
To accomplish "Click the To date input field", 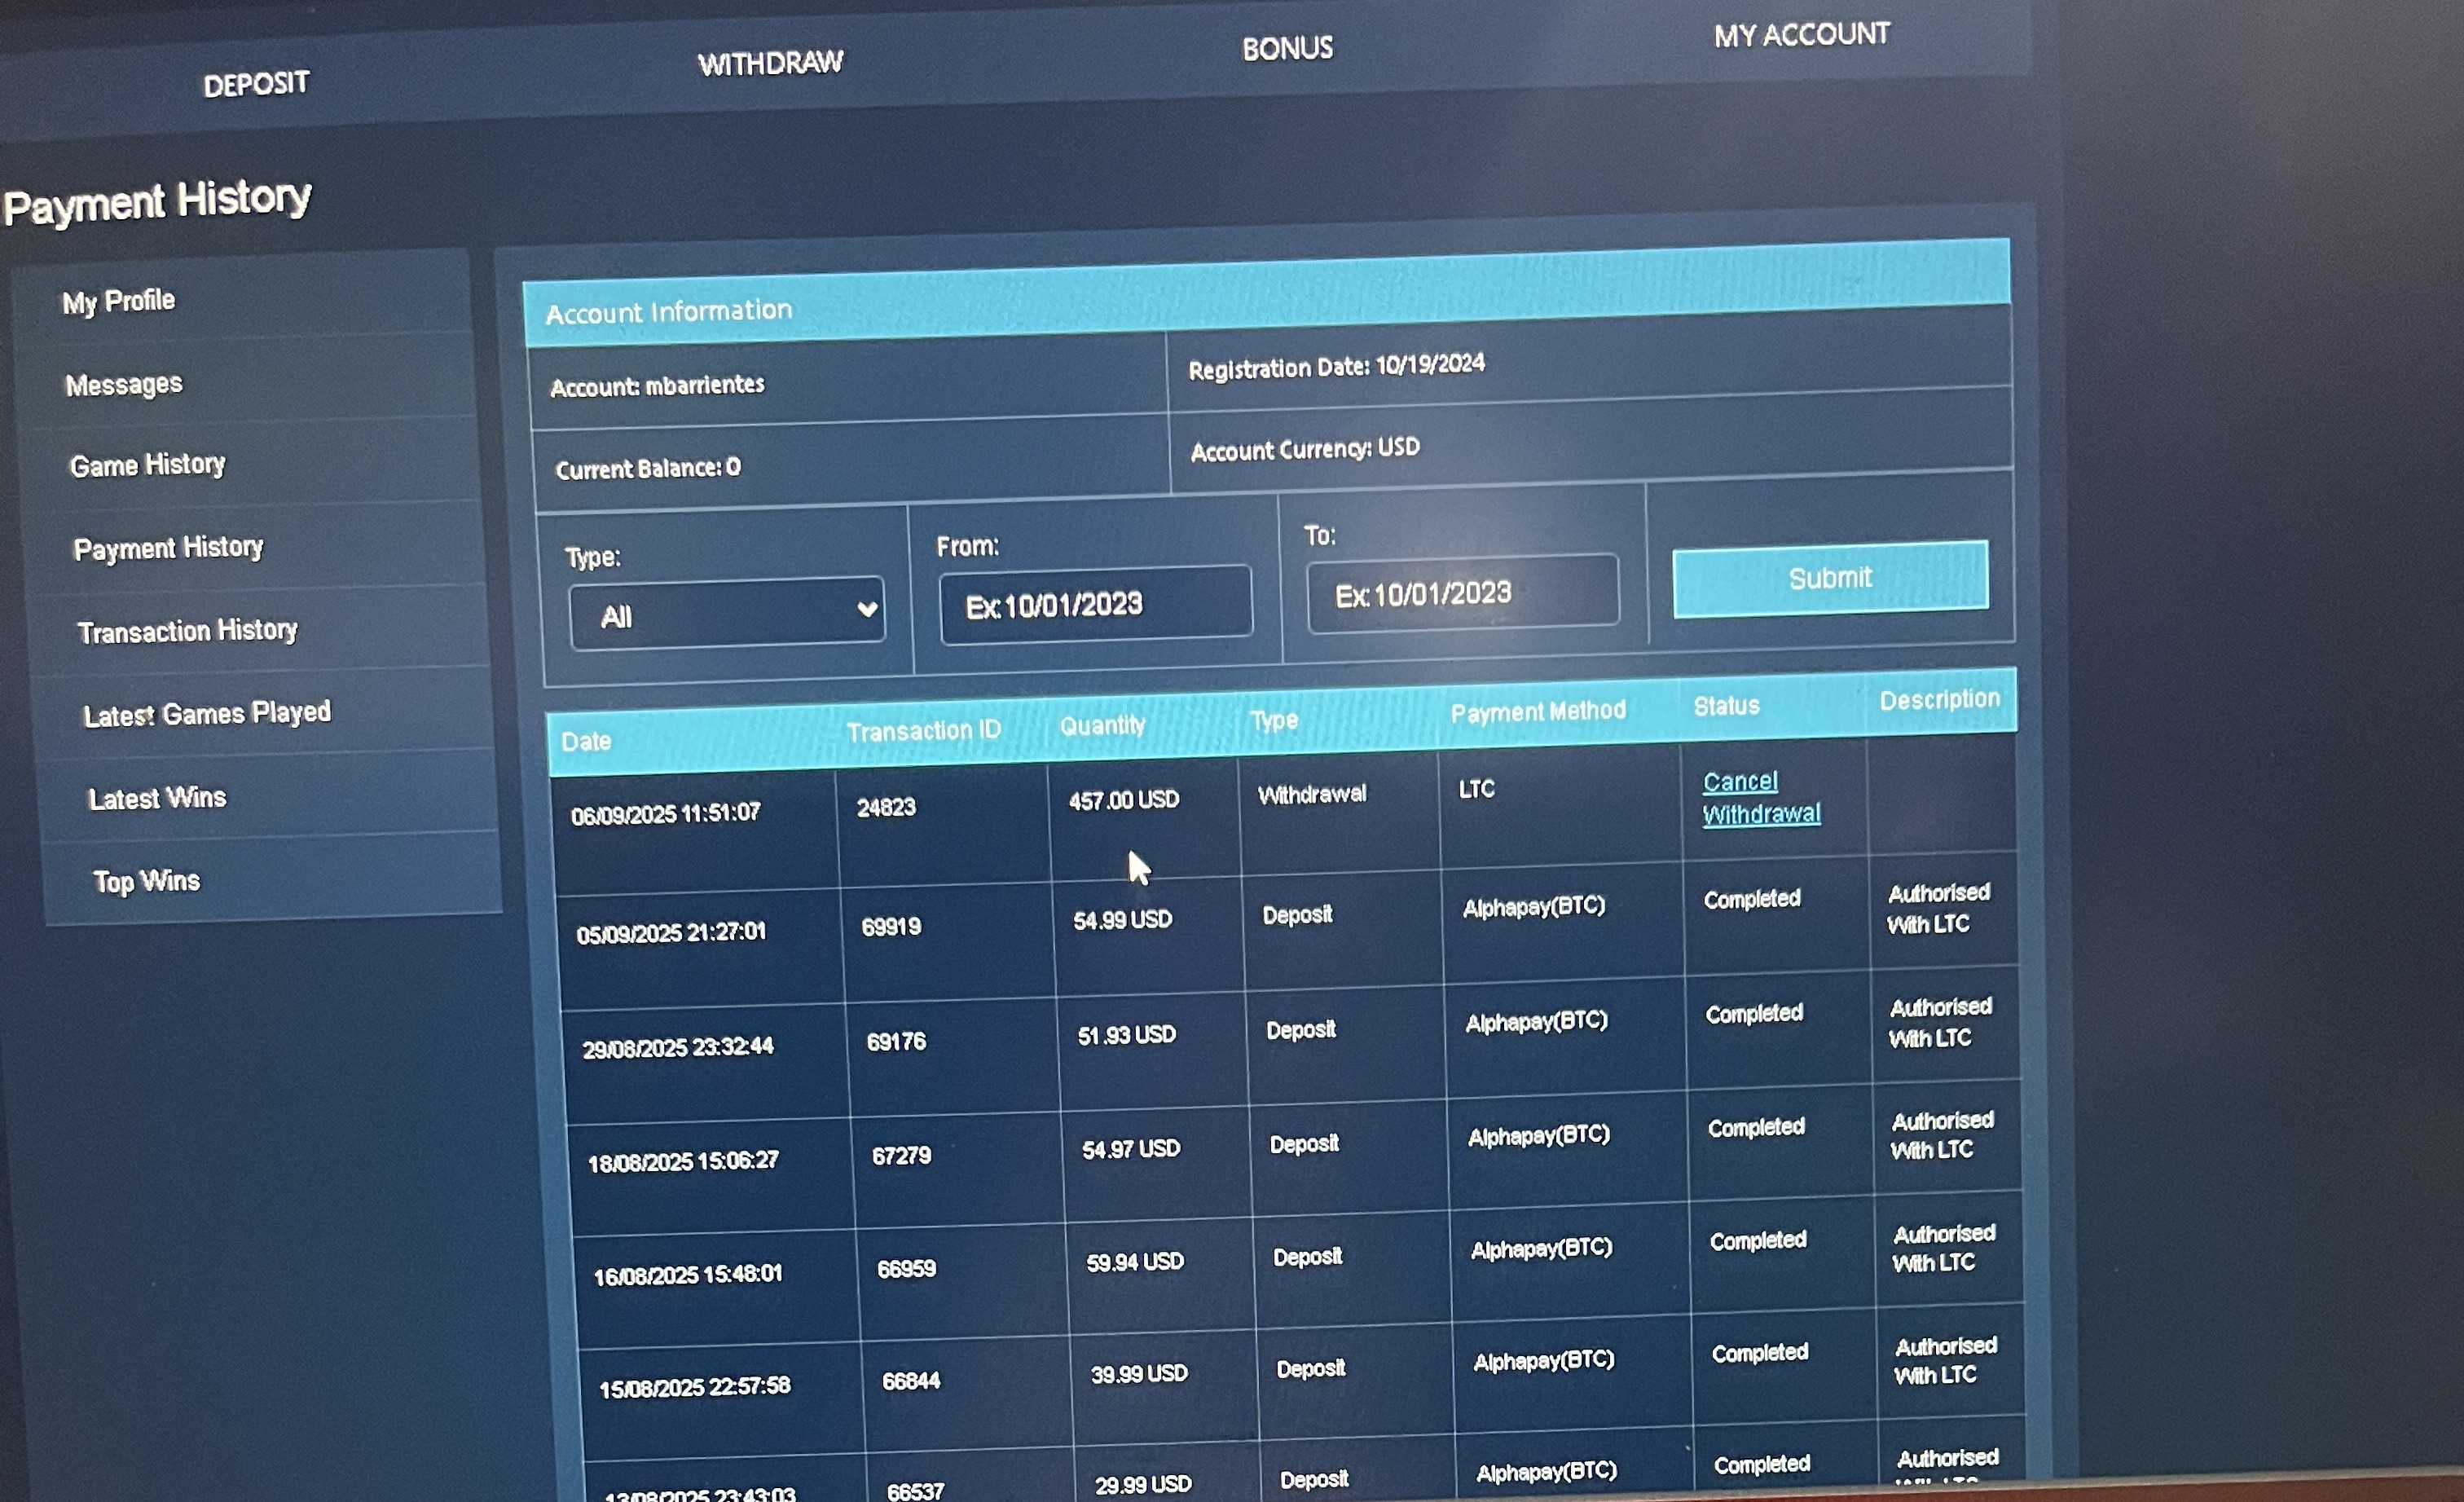I will coord(1462,593).
